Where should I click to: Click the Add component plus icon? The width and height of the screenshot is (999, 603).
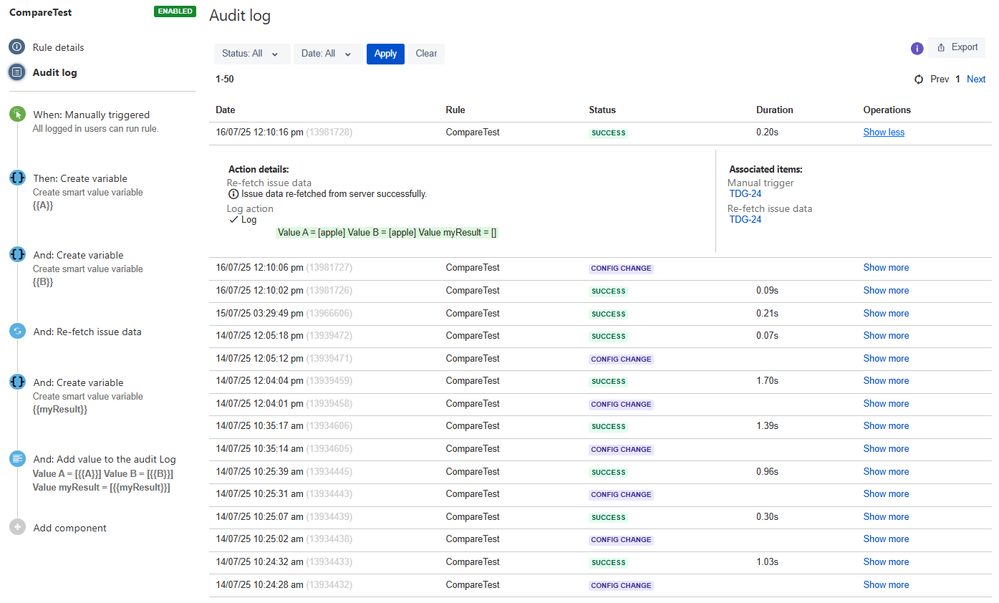coord(17,527)
